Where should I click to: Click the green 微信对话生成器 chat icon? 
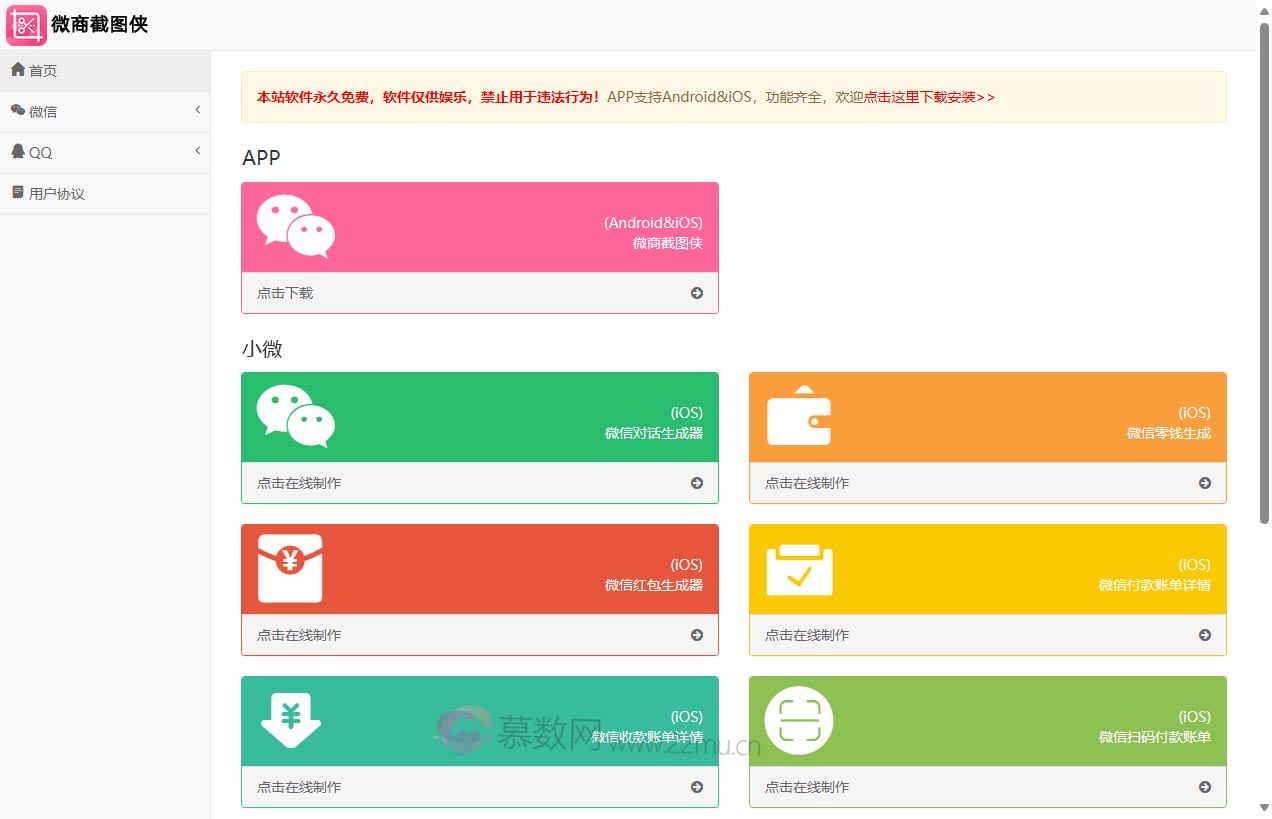295,416
